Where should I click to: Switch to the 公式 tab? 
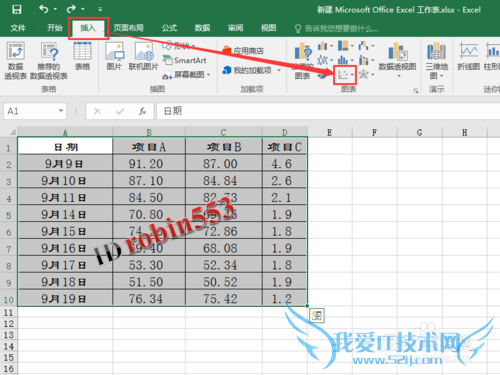[169, 28]
